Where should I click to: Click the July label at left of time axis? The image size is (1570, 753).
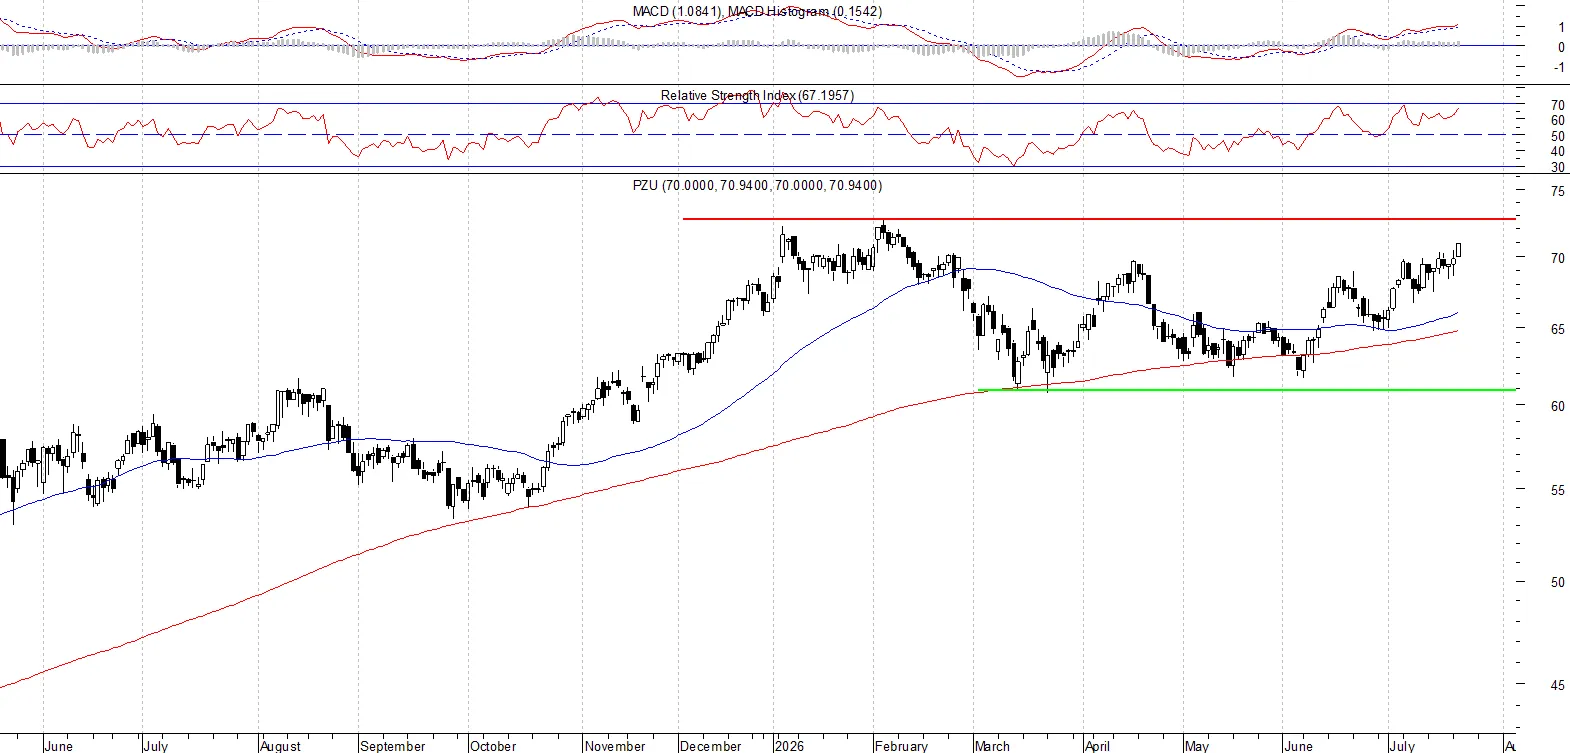point(156,746)
